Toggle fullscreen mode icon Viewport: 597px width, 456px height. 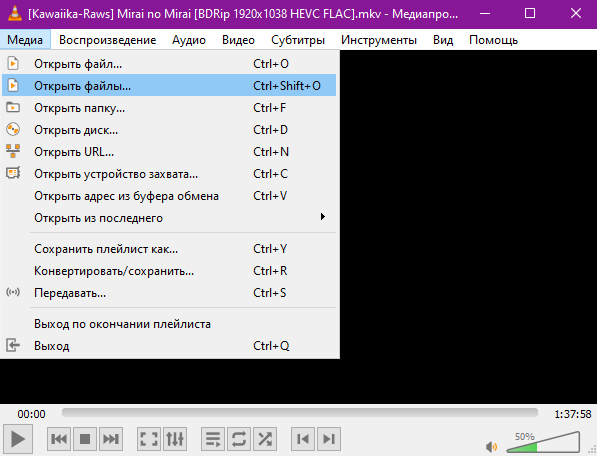click(148, 439)
